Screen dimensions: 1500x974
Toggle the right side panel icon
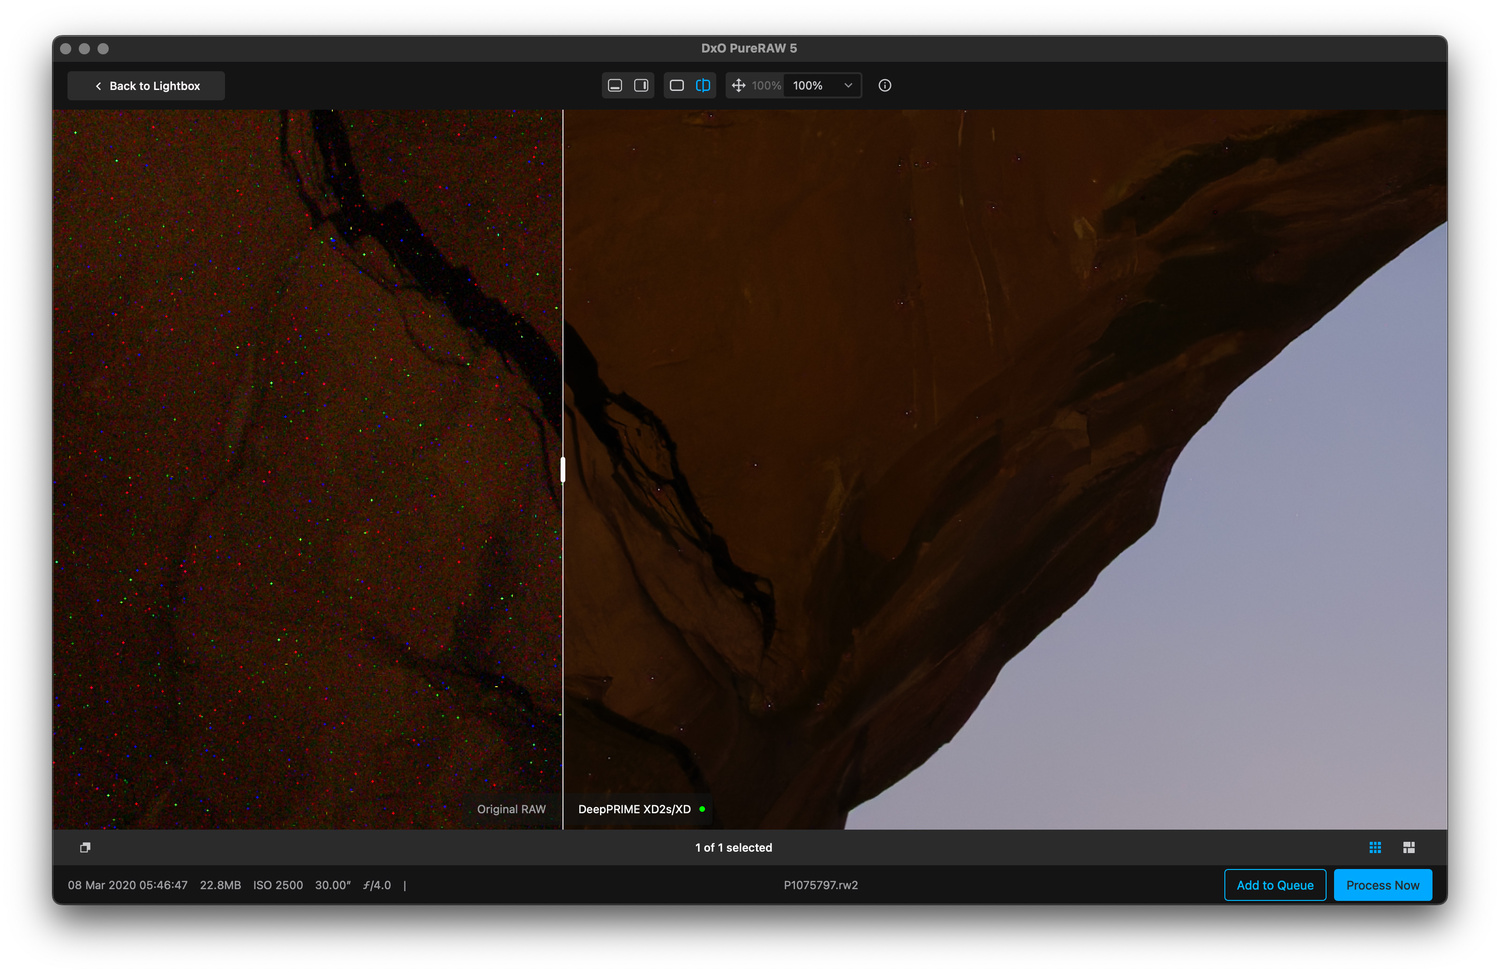point(641,86)
